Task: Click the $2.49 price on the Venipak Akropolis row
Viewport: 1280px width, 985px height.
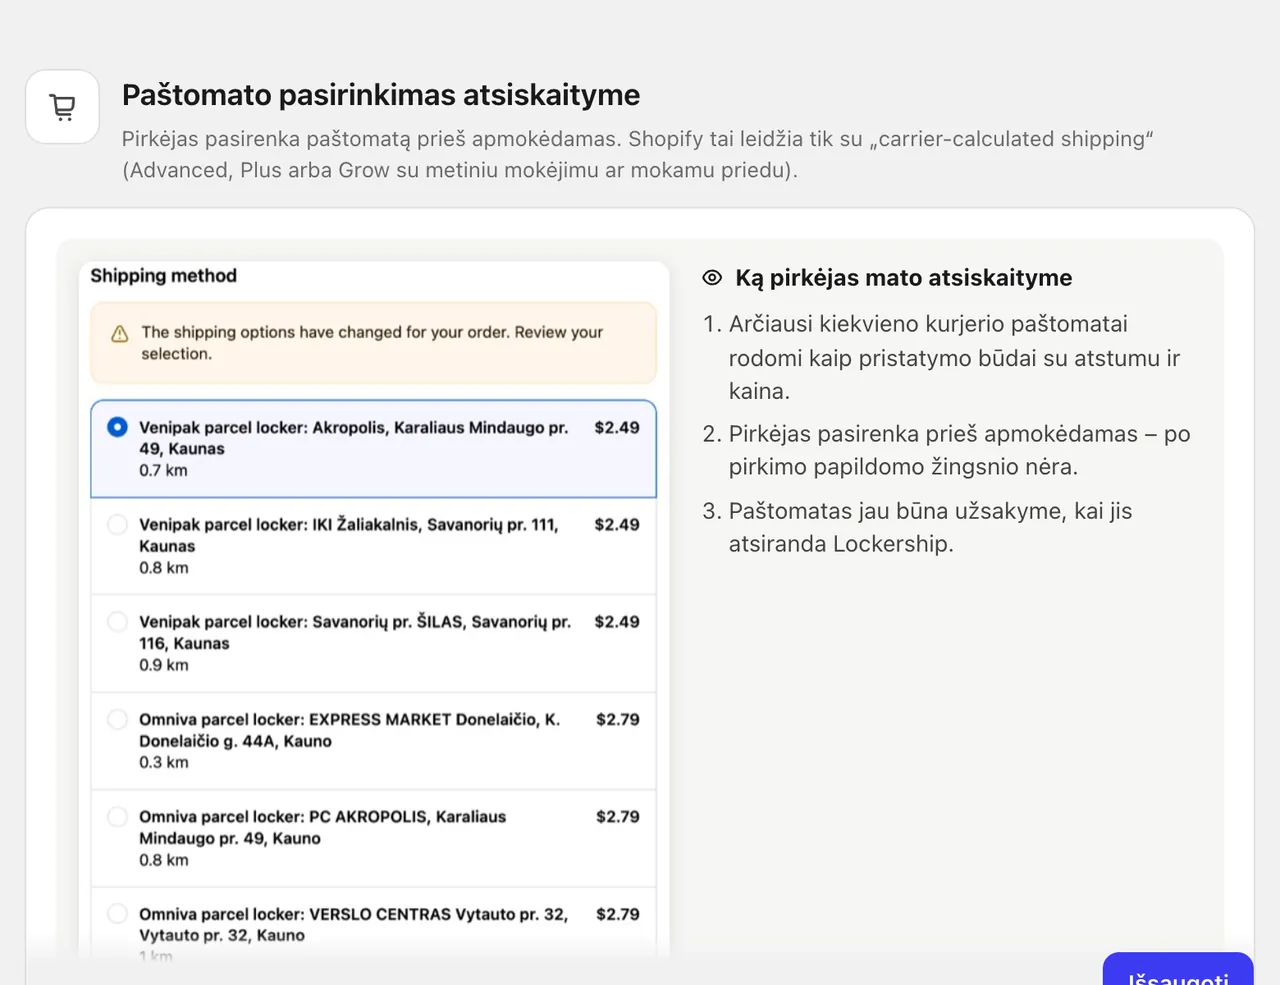Action: coord(617,428)
